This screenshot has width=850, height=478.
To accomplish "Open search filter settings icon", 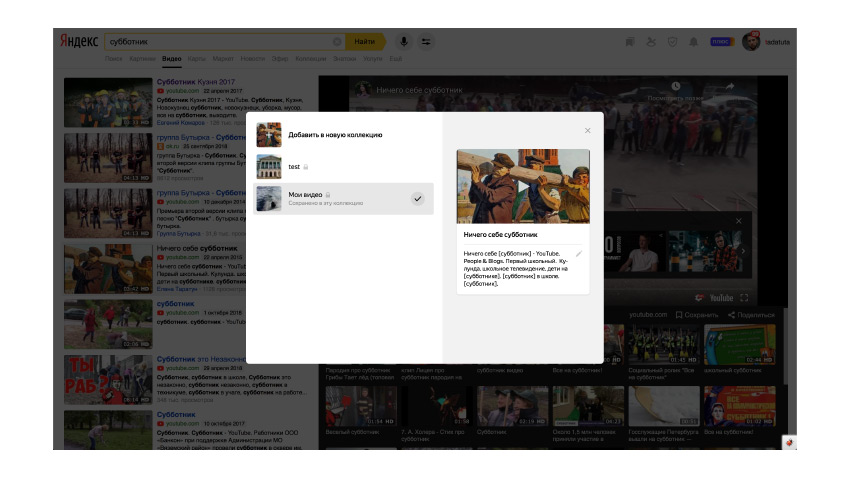I will [426, 42].
